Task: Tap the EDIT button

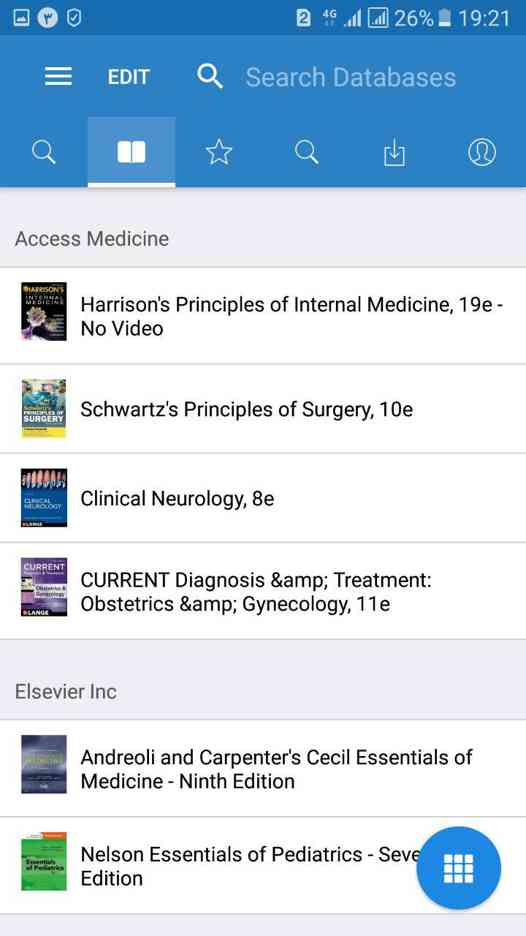Action: point(128,77)
